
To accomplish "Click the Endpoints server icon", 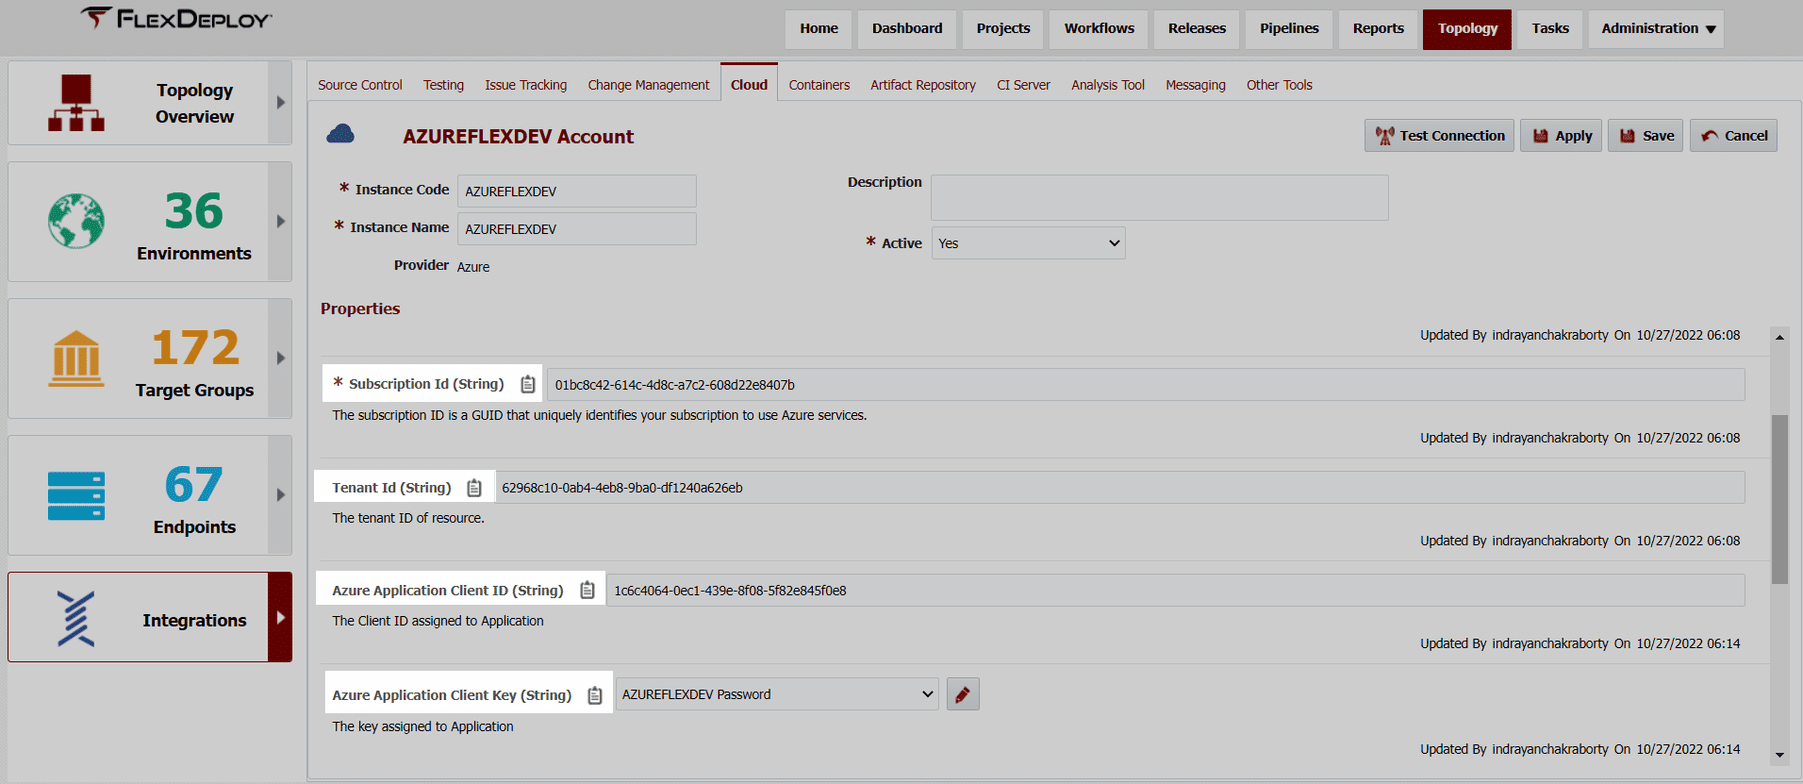I will click(x=76, y=496).
